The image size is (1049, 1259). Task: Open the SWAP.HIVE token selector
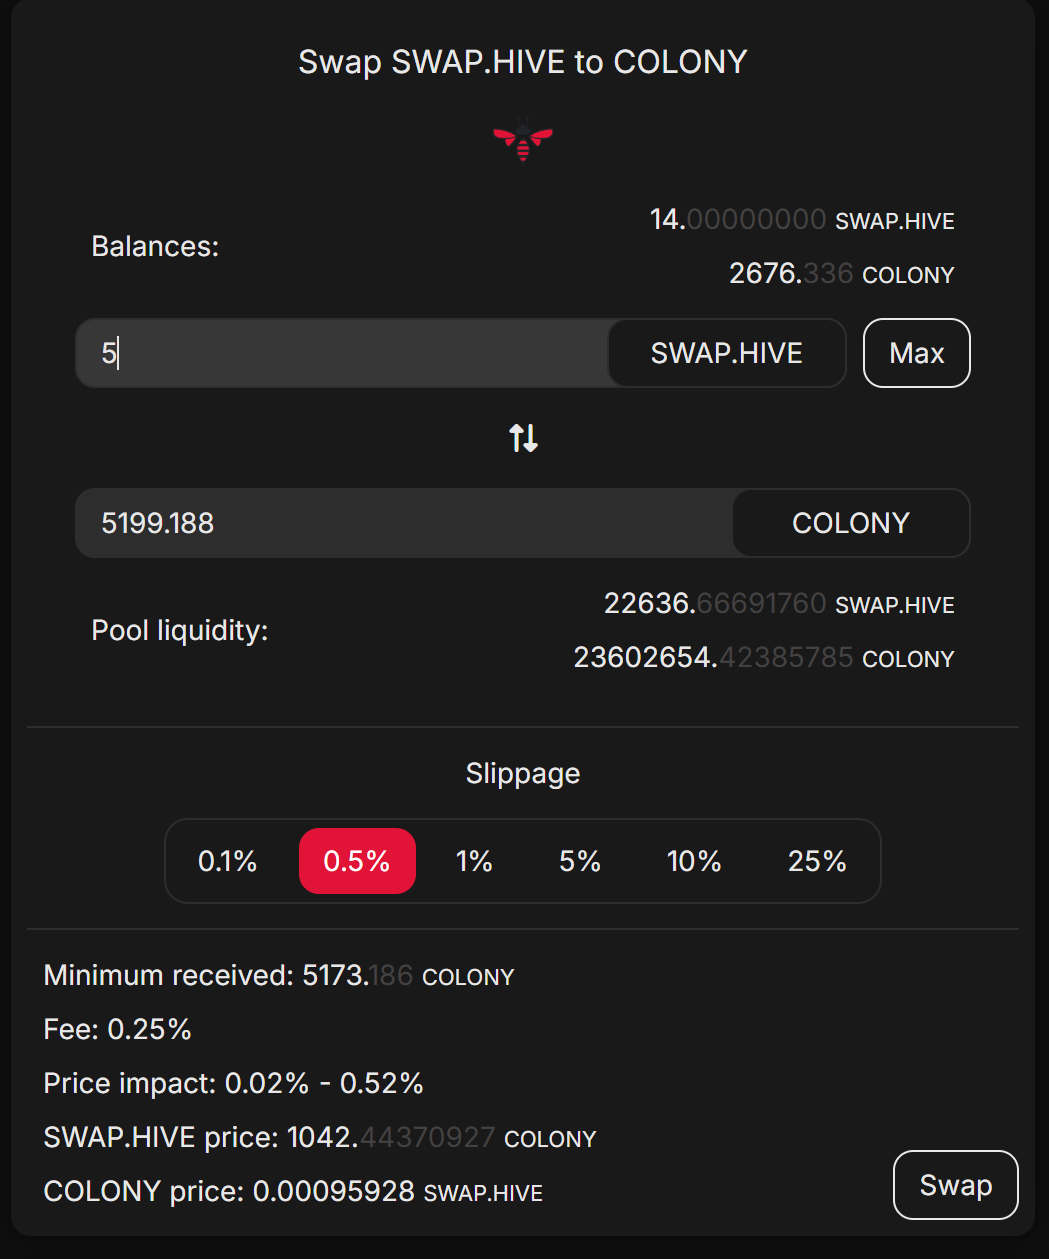727,353
